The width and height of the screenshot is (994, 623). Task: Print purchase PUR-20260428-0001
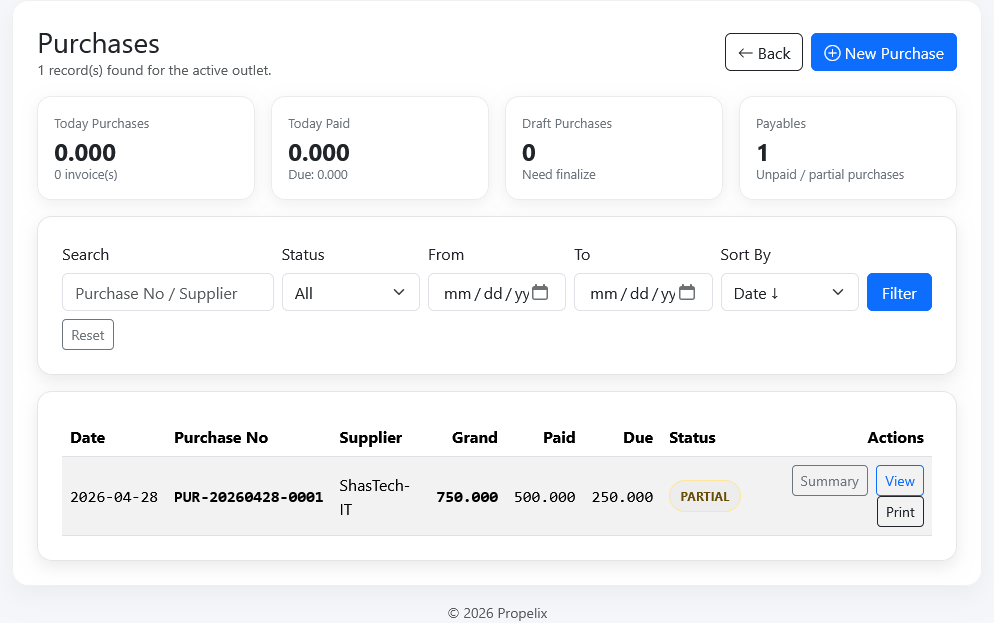(x=900, y=512)
